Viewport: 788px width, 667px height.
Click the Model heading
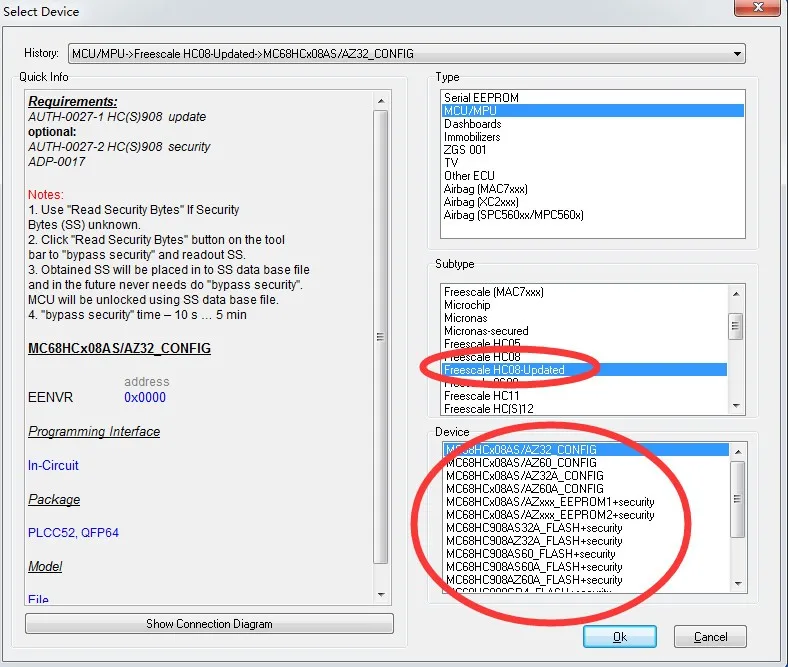coord(45,566)
